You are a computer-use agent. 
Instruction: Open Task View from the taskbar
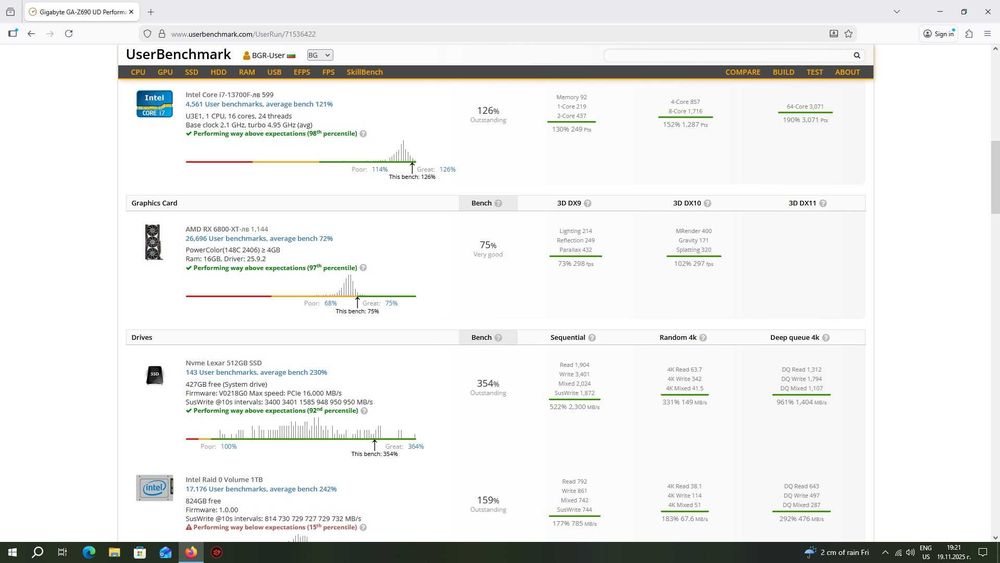coord(62,552)
